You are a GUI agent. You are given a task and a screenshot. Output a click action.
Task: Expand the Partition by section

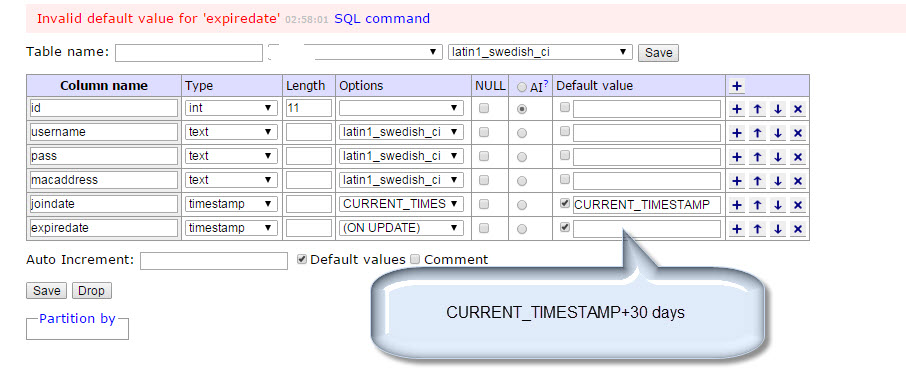point(77,319)
